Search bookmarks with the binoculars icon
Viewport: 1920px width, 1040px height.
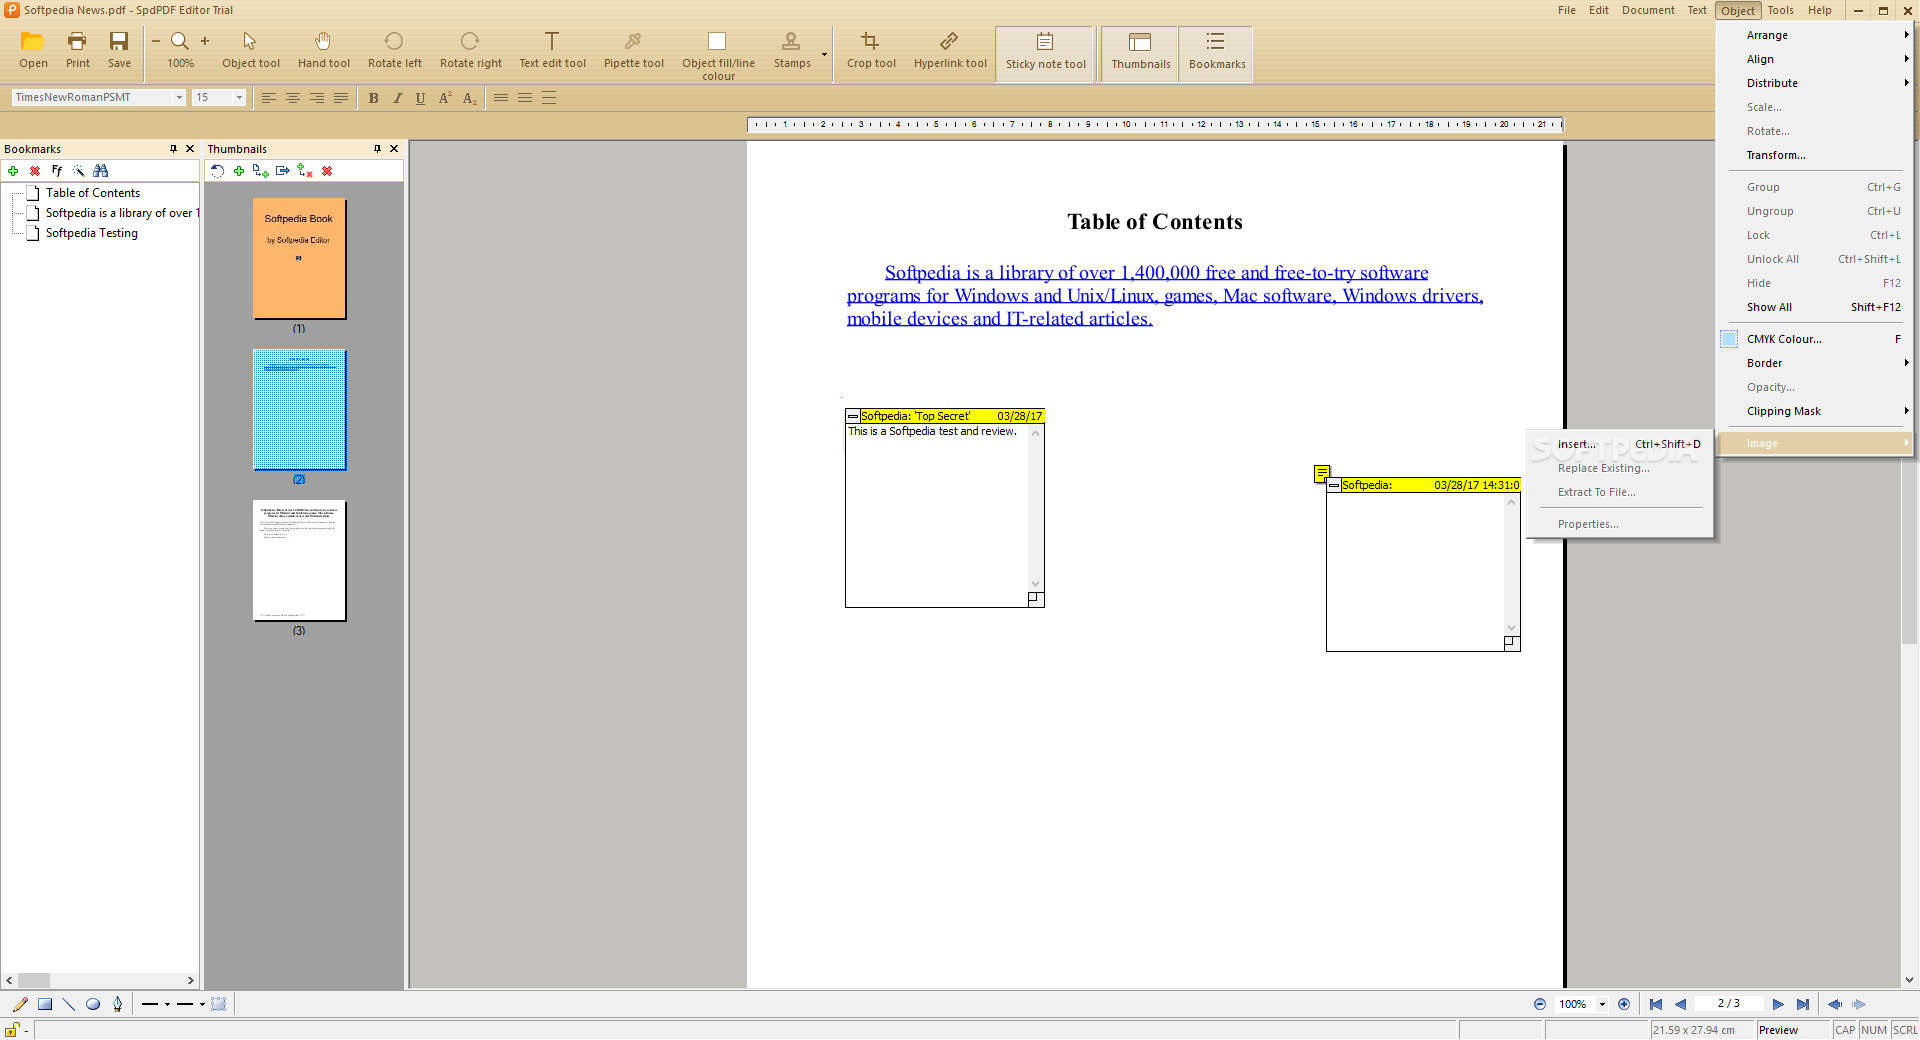tap(101, 171)
